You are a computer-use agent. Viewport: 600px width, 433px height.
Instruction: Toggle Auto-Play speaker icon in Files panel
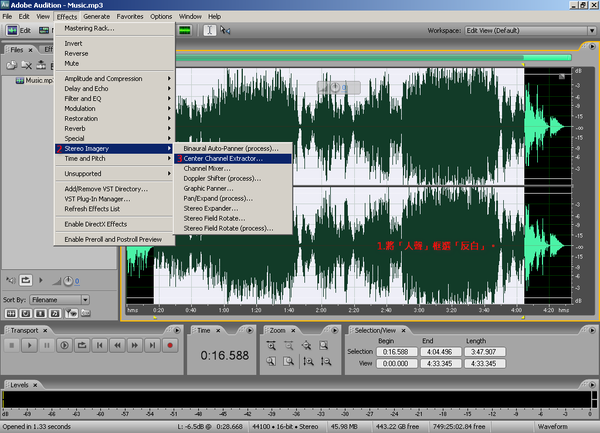click(x=10, y=280)
